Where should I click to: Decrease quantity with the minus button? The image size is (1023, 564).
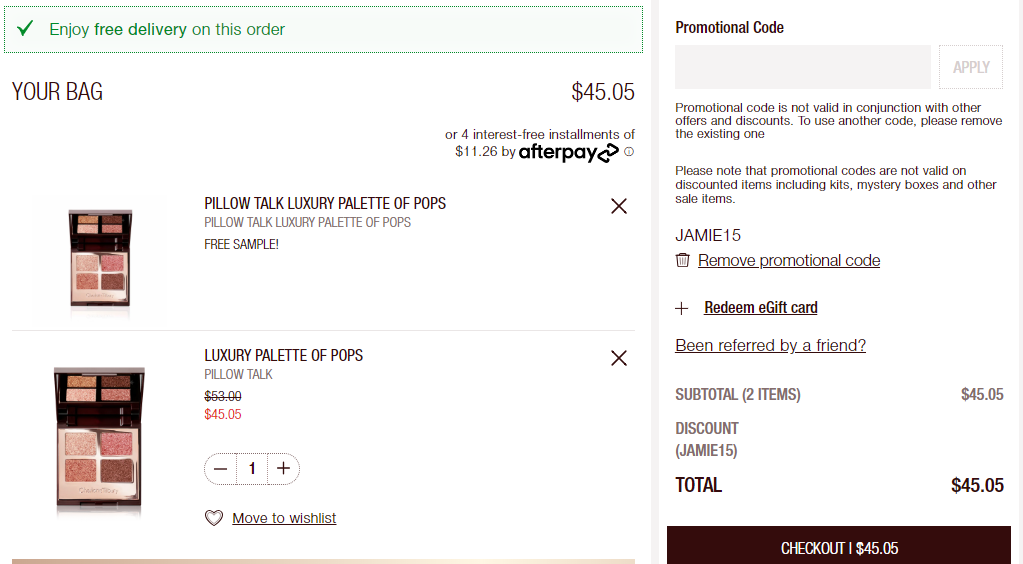(x=221, y=469)
